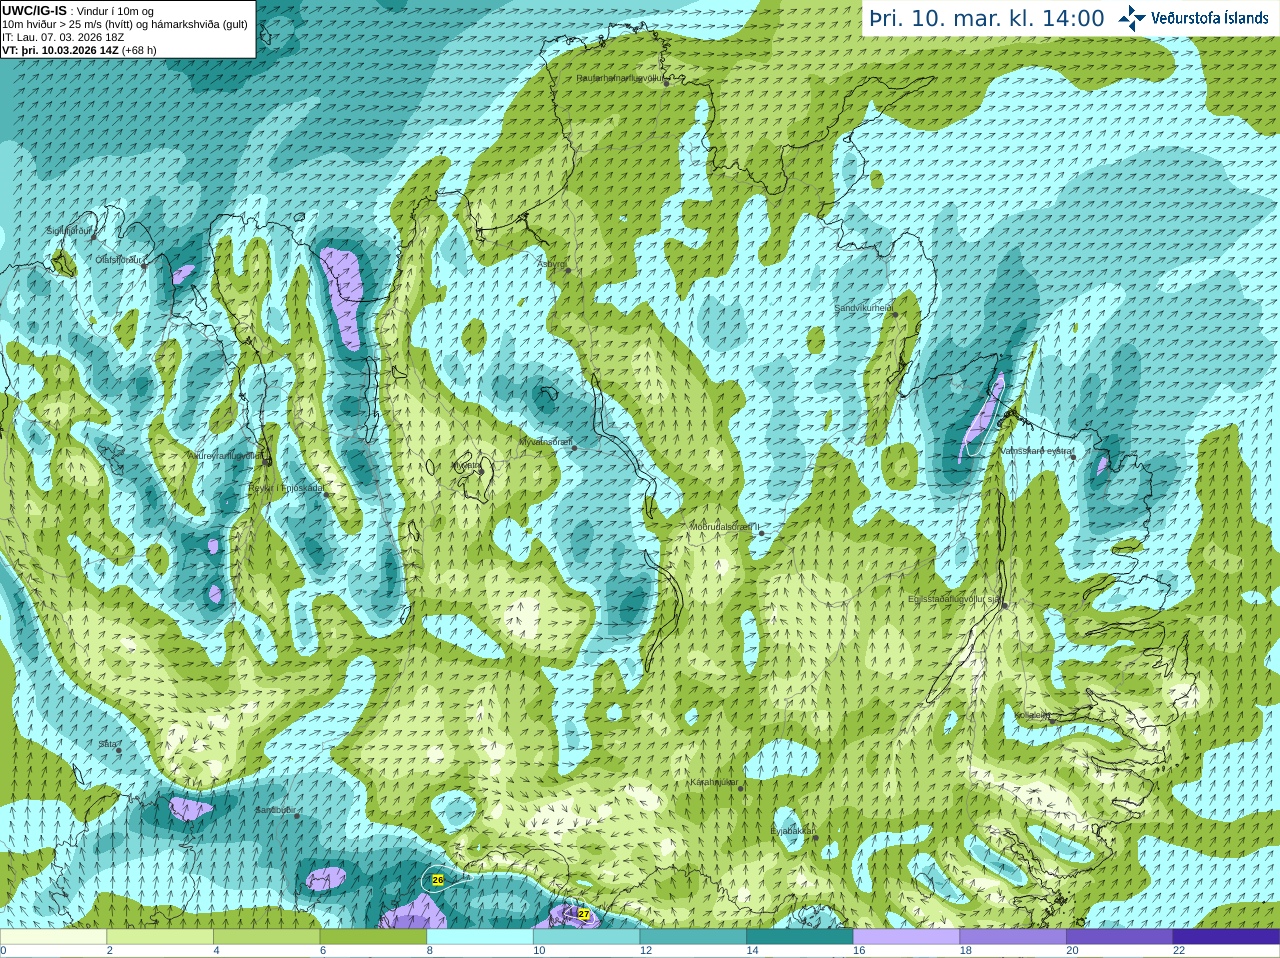The width and height of the screenshot is (1280, 958).
Task: Click the UWC/IG-IS Vindur í 10m header line
Action: tap(77, 11)
